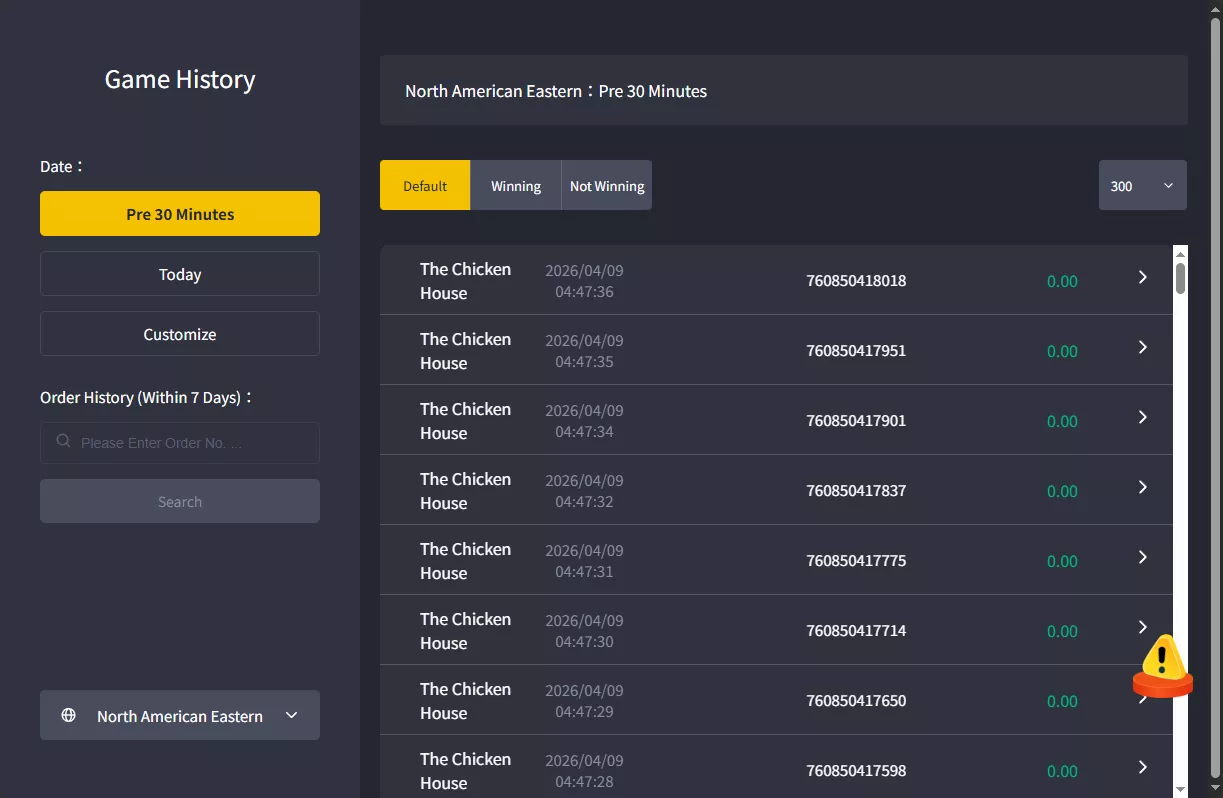Click the timestamp 04:47:36
This screenshot has height=798, width=1223.
(x=584, y=292)
